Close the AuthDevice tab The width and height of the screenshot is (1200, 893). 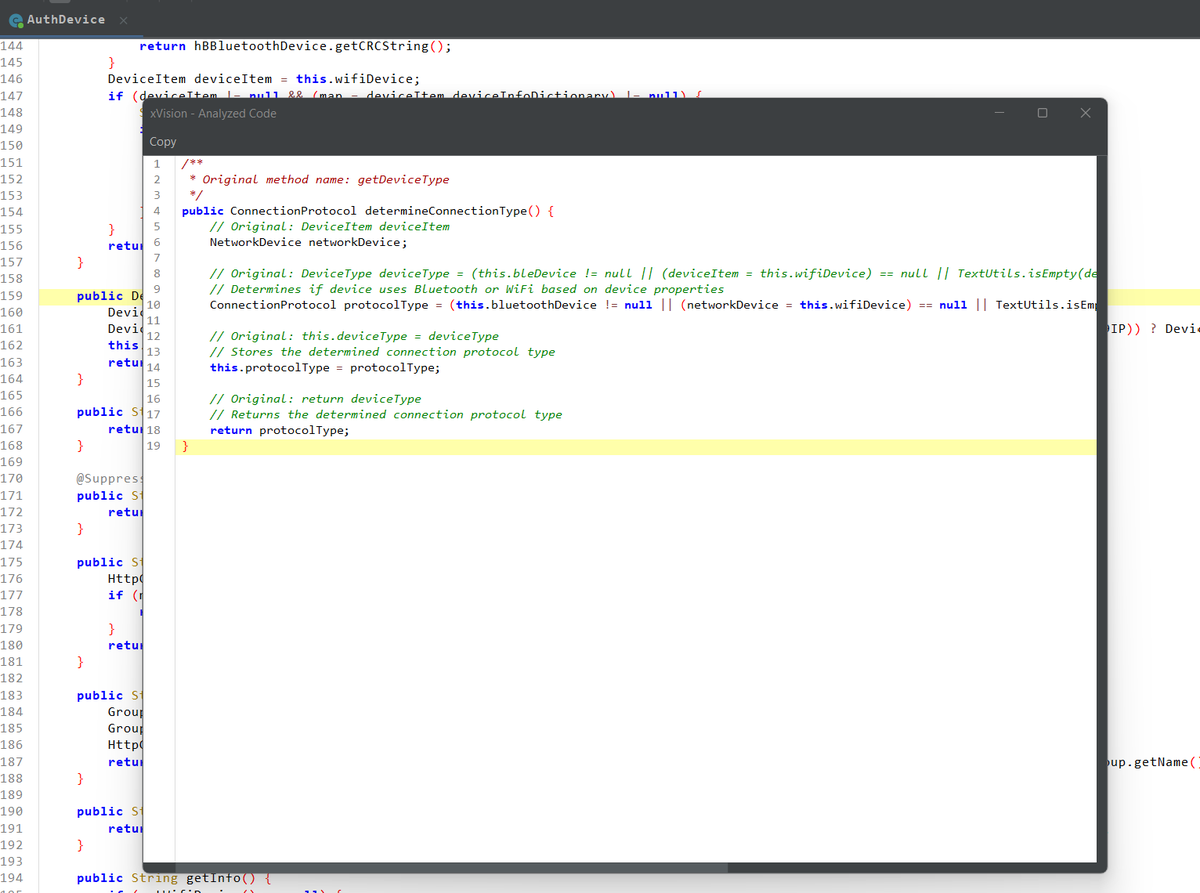pyautogui.click(x=122, y=19)
